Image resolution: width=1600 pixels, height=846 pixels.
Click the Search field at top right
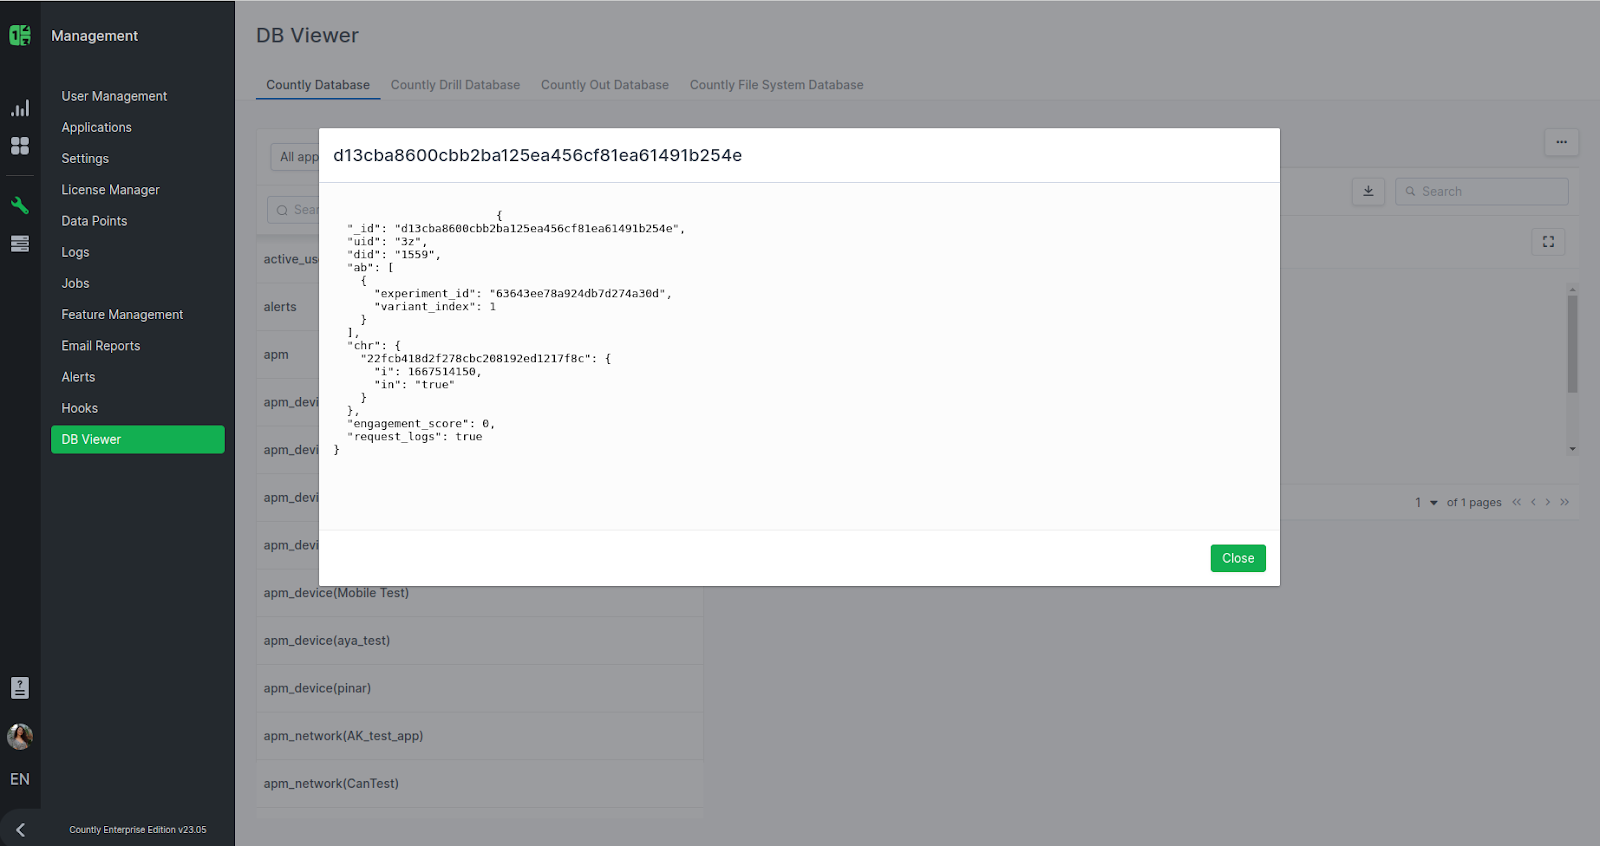click(x=1482, y=191)
